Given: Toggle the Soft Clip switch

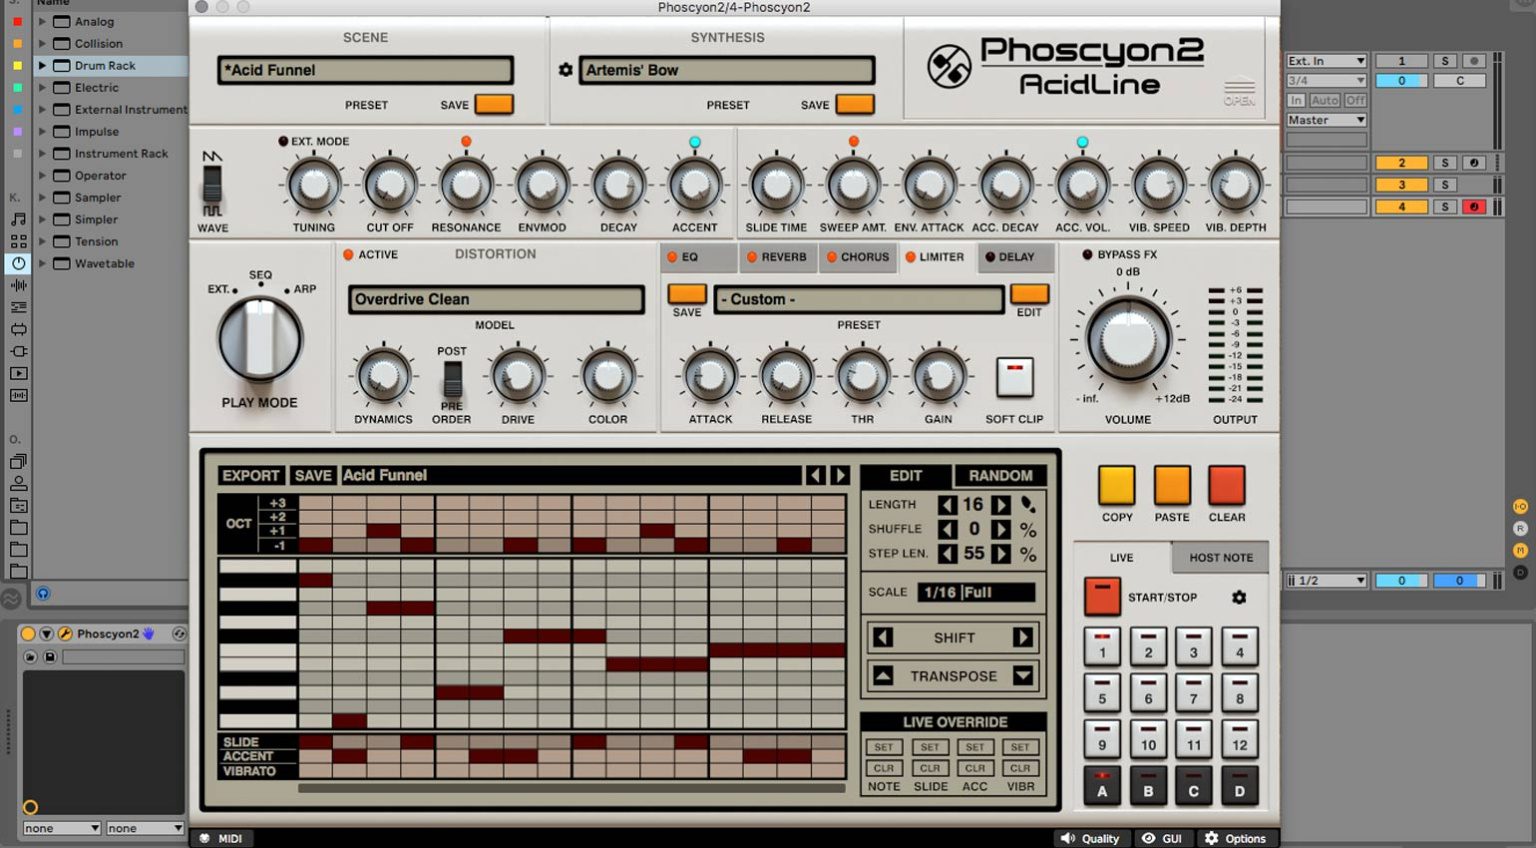Looking at the screenshot, I should [x=1014, y=375].
